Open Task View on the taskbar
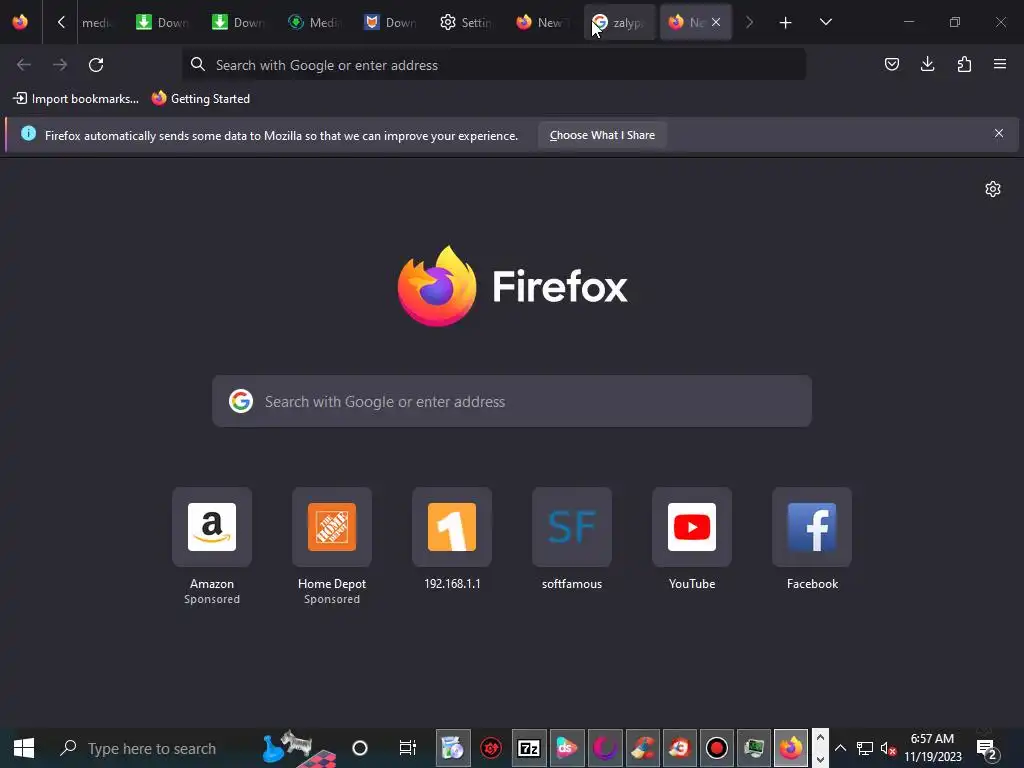The image size is (1024, 768). [408, 748]
